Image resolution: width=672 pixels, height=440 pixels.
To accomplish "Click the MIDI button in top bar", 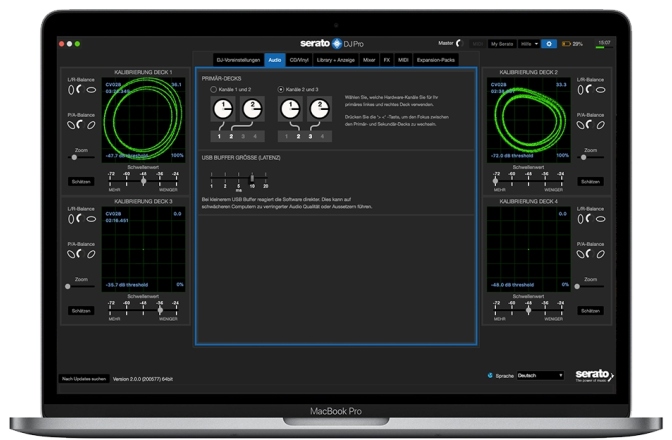I will [477, 44].
